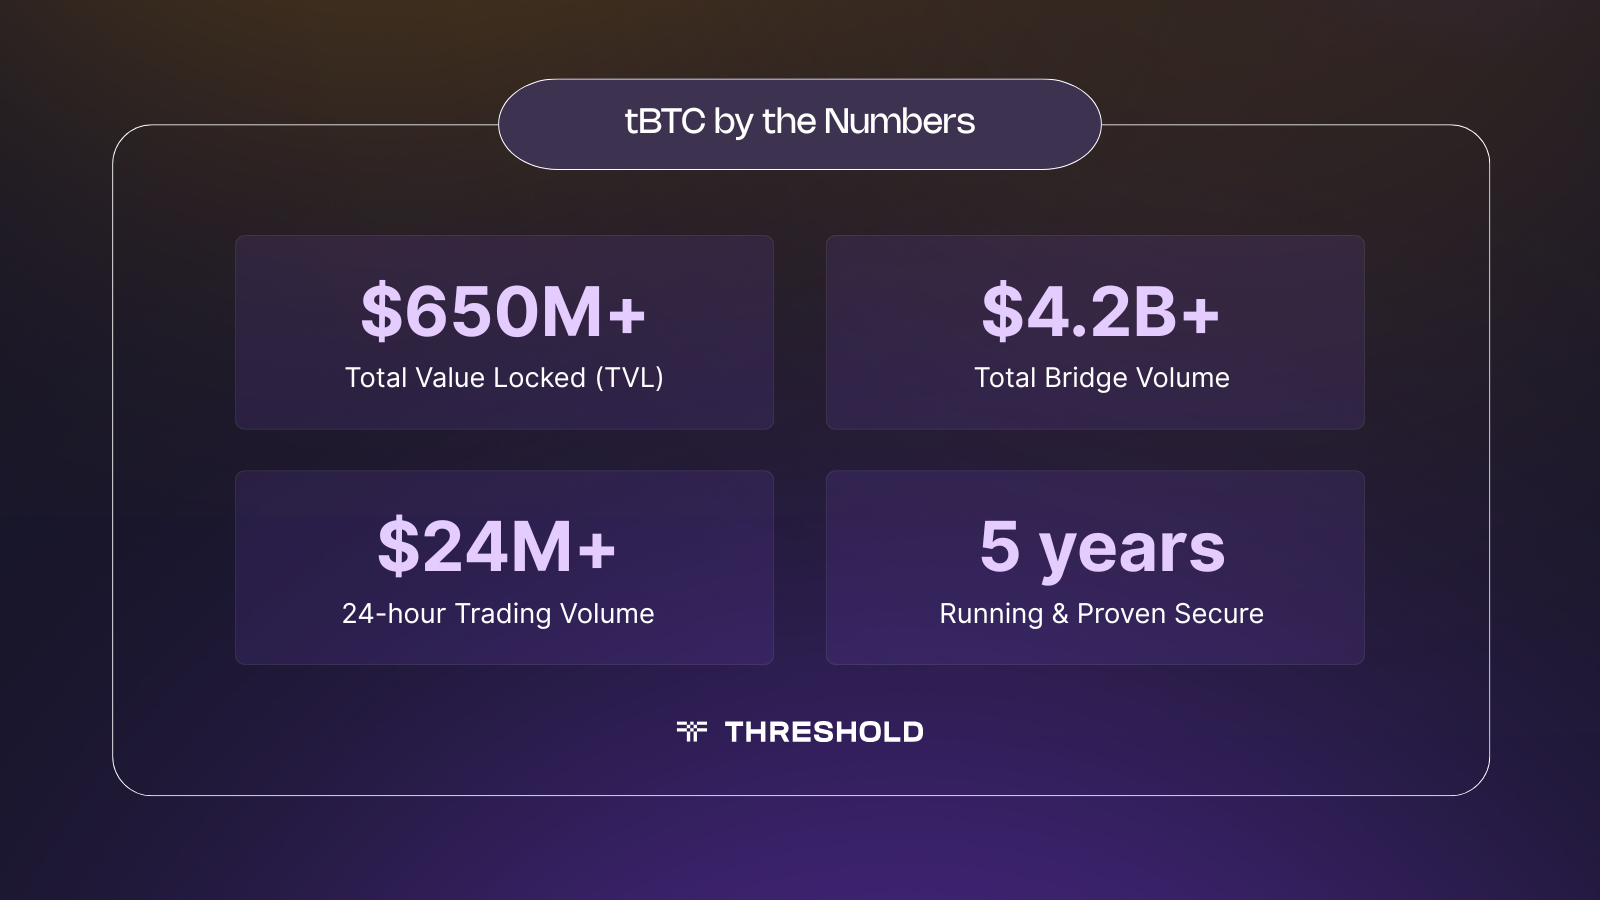Click the ampersand in Running & Proven Secure
The width and height of the screenshot is (1600, 900).
coord(1060,614)
